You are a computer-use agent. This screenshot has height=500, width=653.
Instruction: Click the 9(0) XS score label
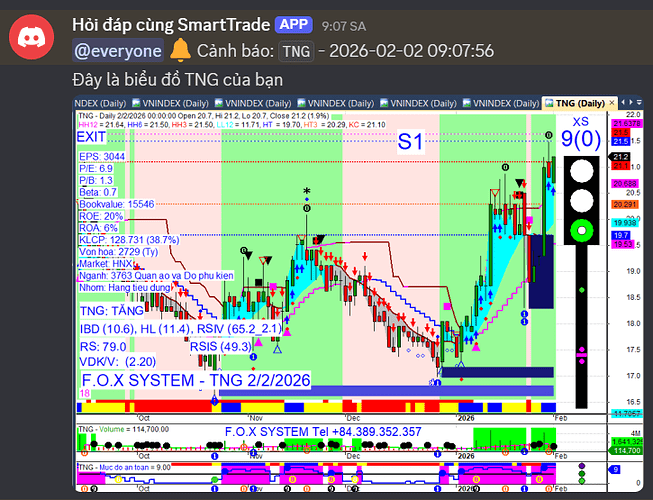click(581, 139)
